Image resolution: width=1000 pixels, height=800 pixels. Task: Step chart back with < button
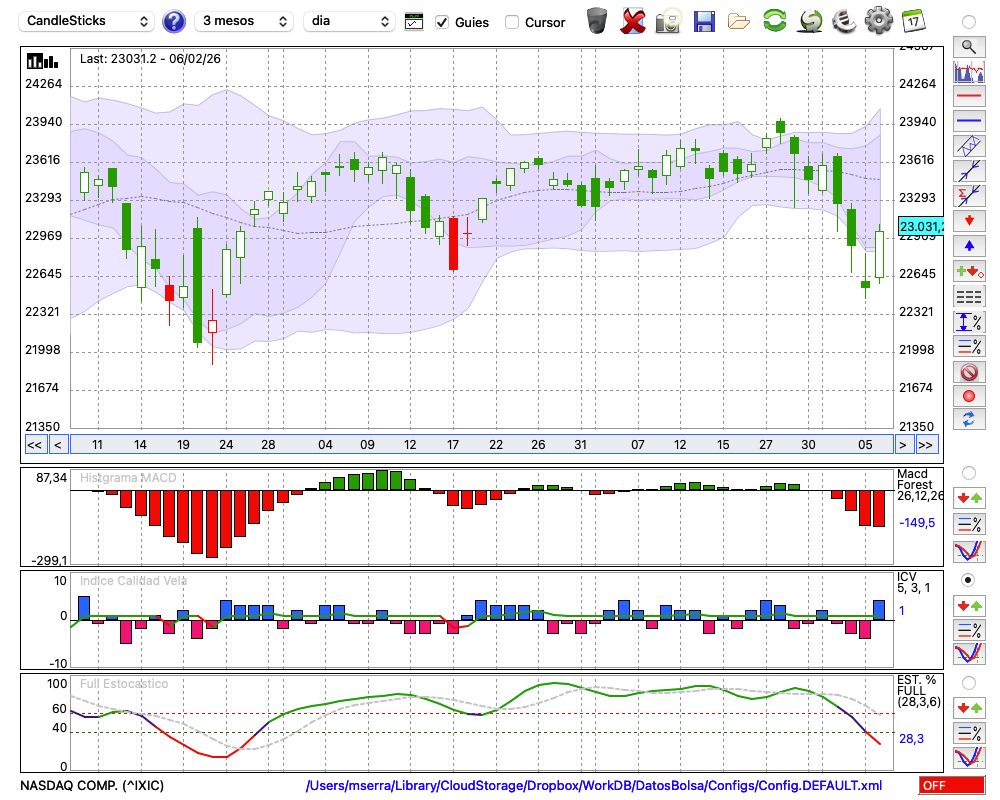tap(57, 445)
